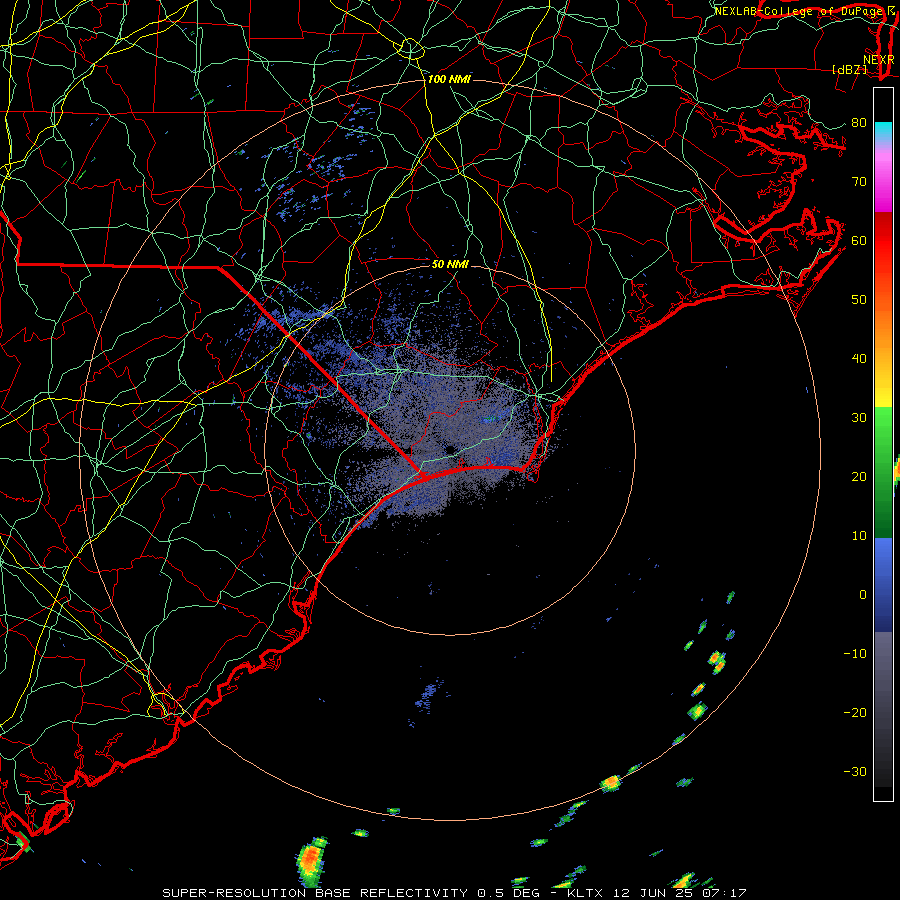The image size is (900, 900).
Task: Click the "[dBZ]" unit label
Action: (849, 69)
